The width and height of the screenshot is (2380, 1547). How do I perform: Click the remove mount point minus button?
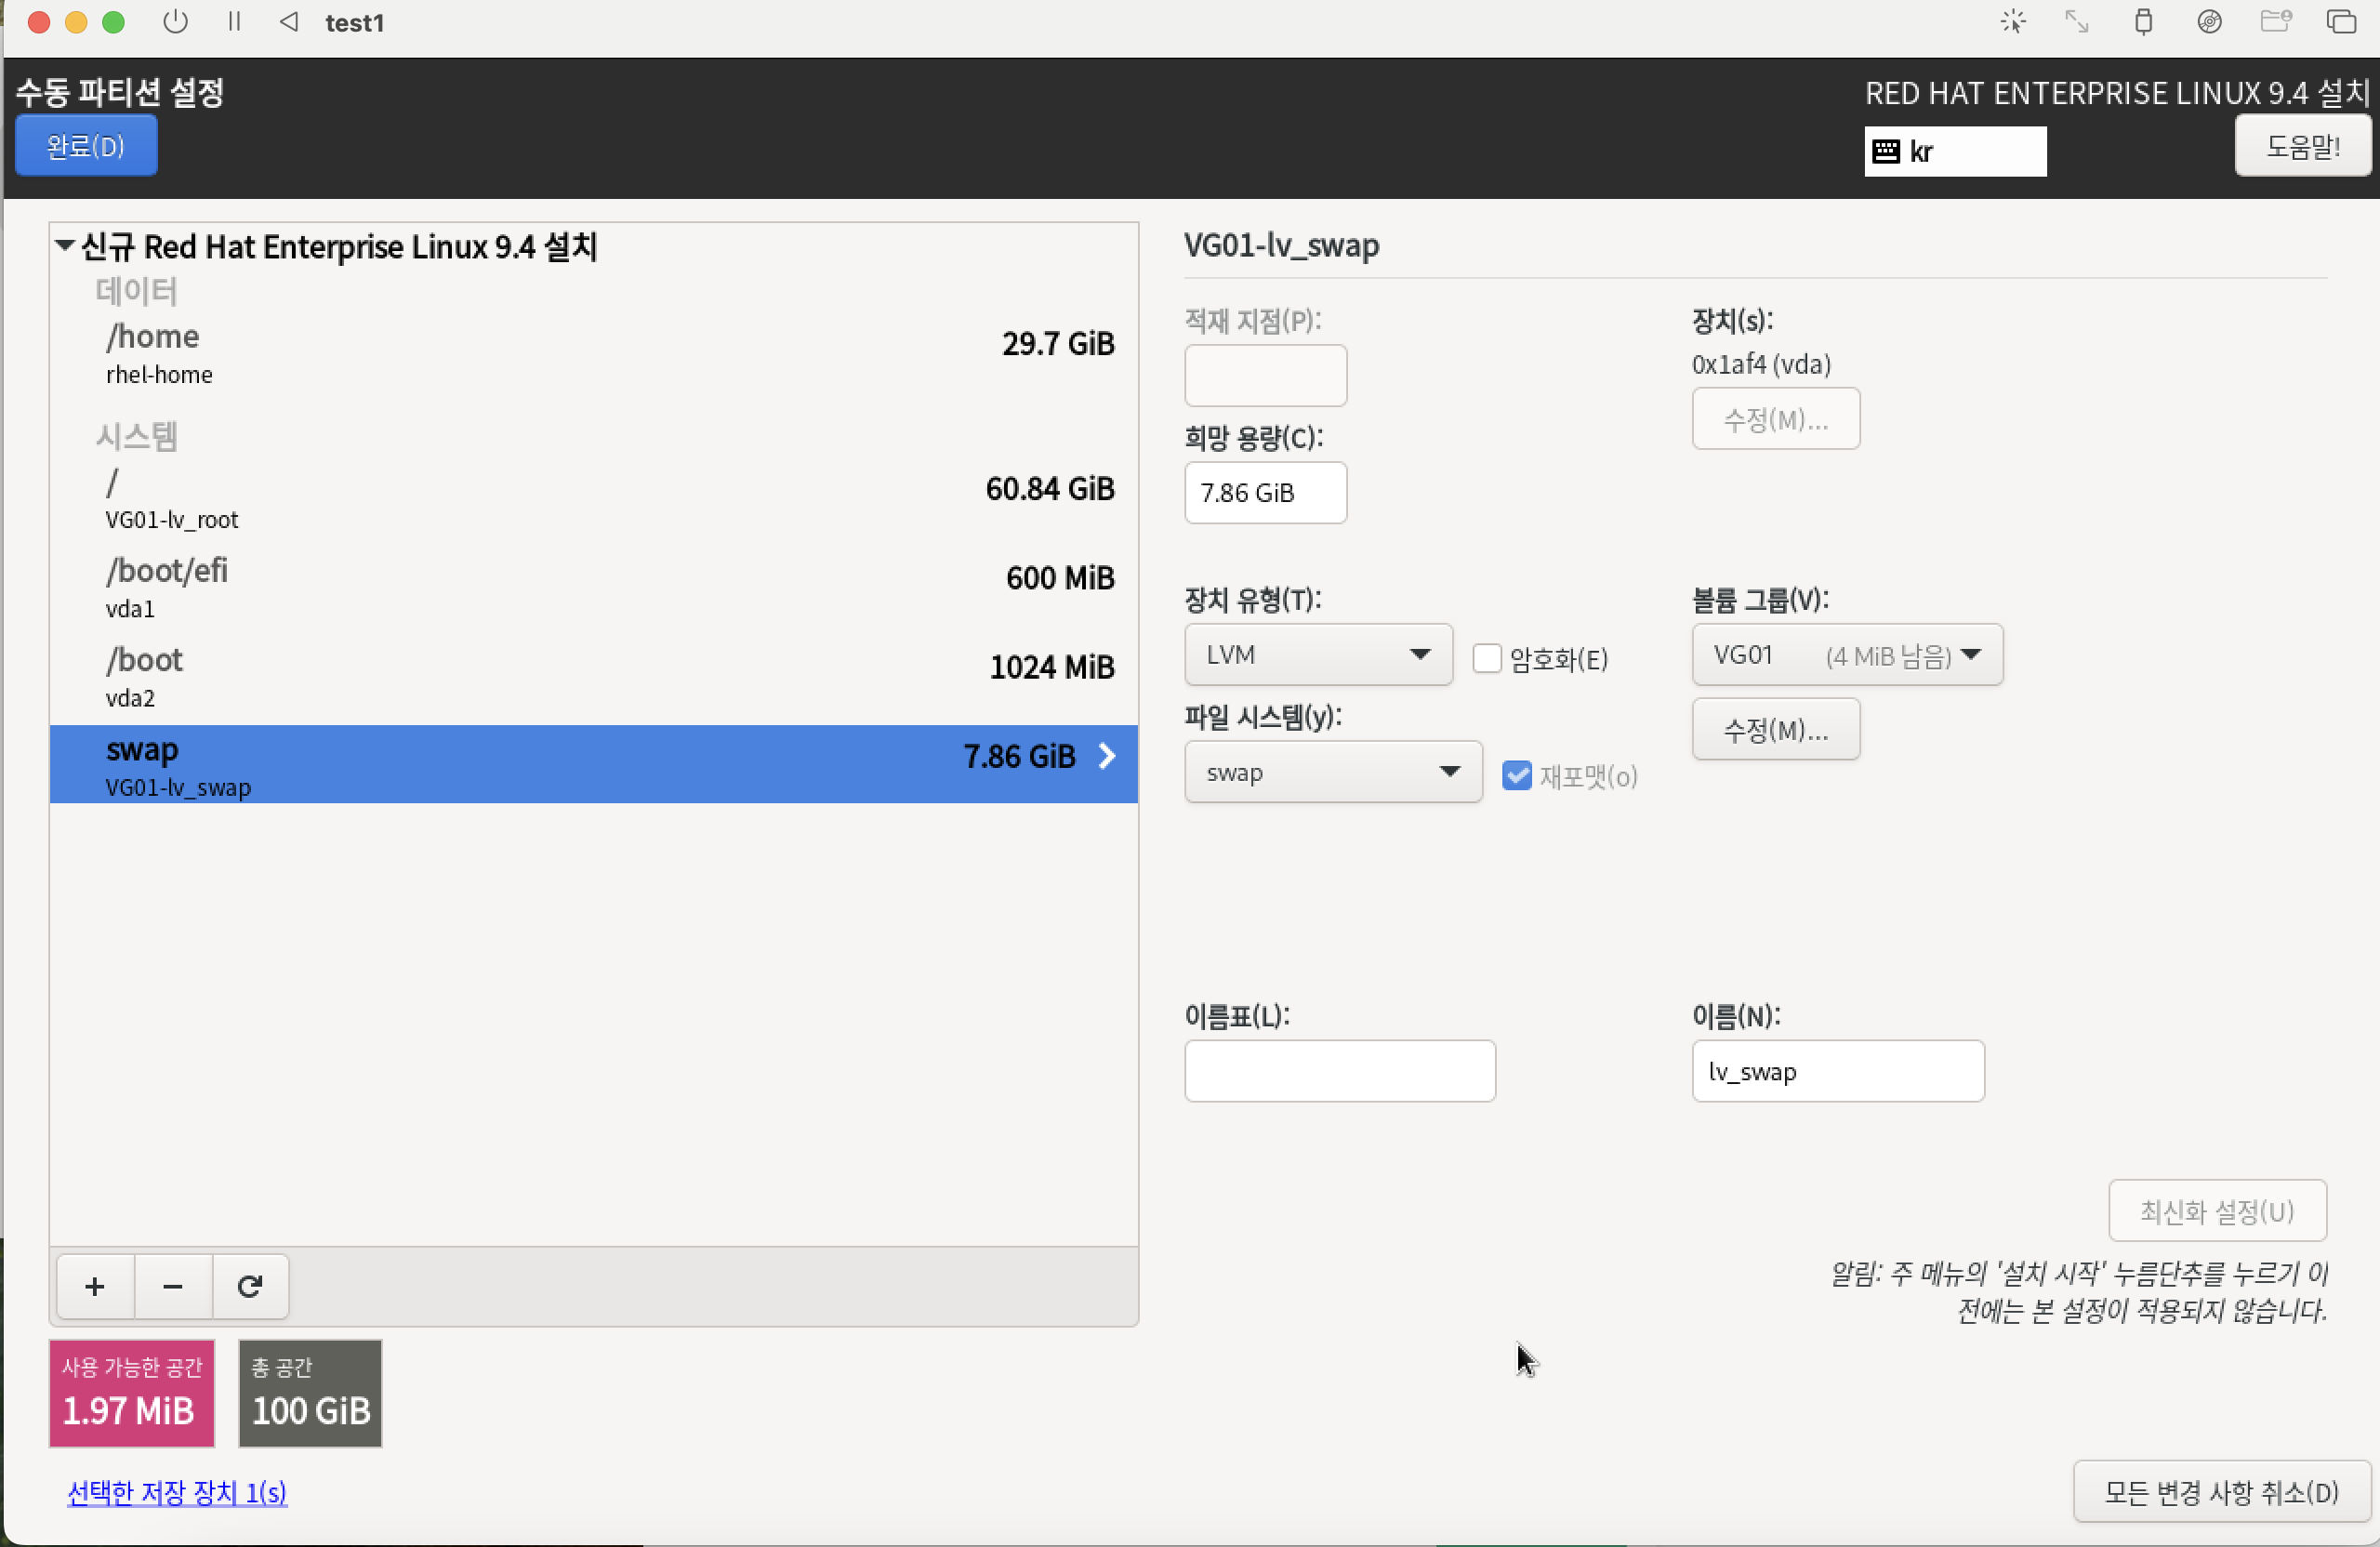(x=173, y=1286)
